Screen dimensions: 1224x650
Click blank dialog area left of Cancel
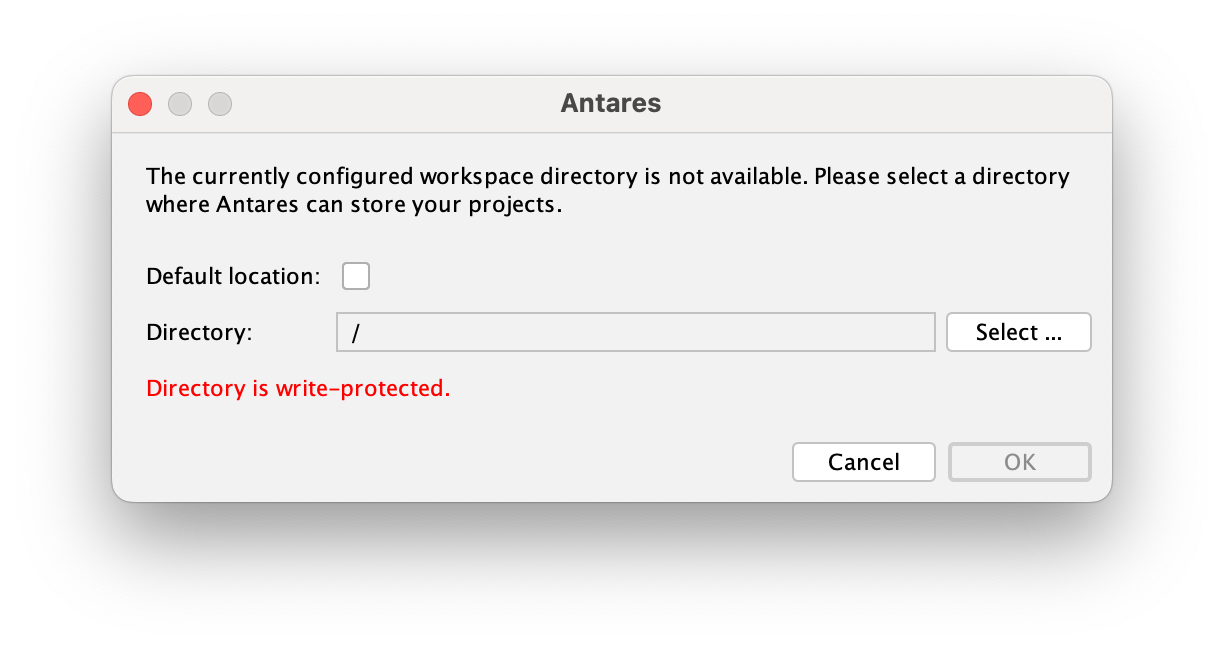[x=500, y=462]
